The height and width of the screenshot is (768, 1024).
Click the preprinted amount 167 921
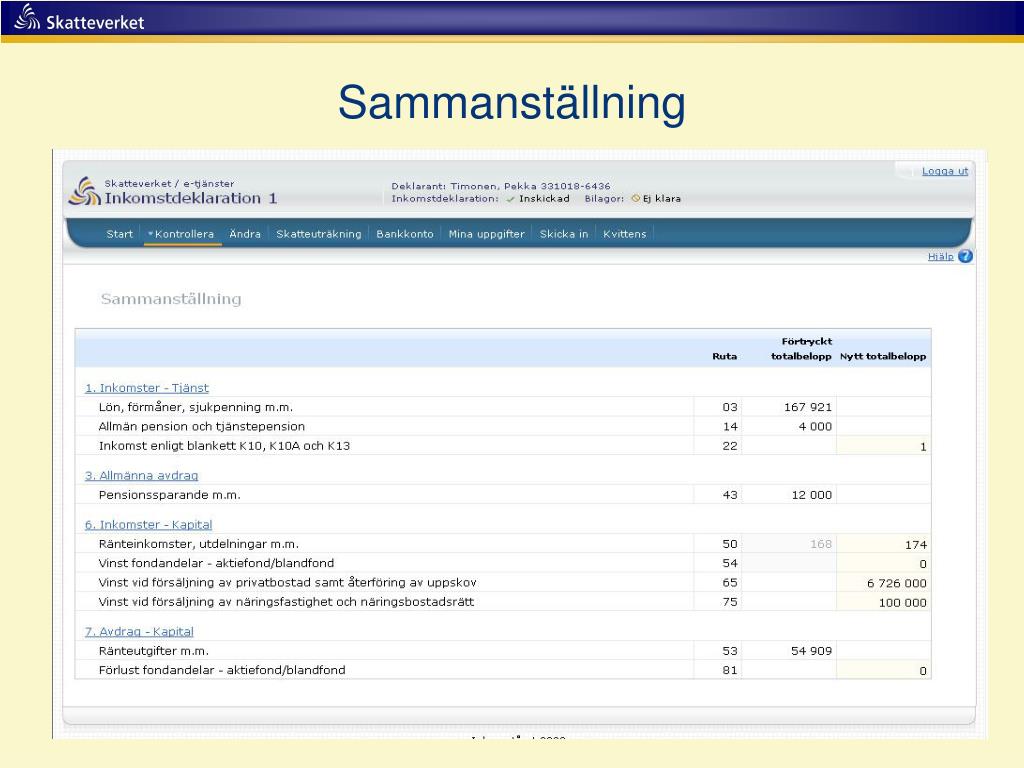[x=808, y=408]
